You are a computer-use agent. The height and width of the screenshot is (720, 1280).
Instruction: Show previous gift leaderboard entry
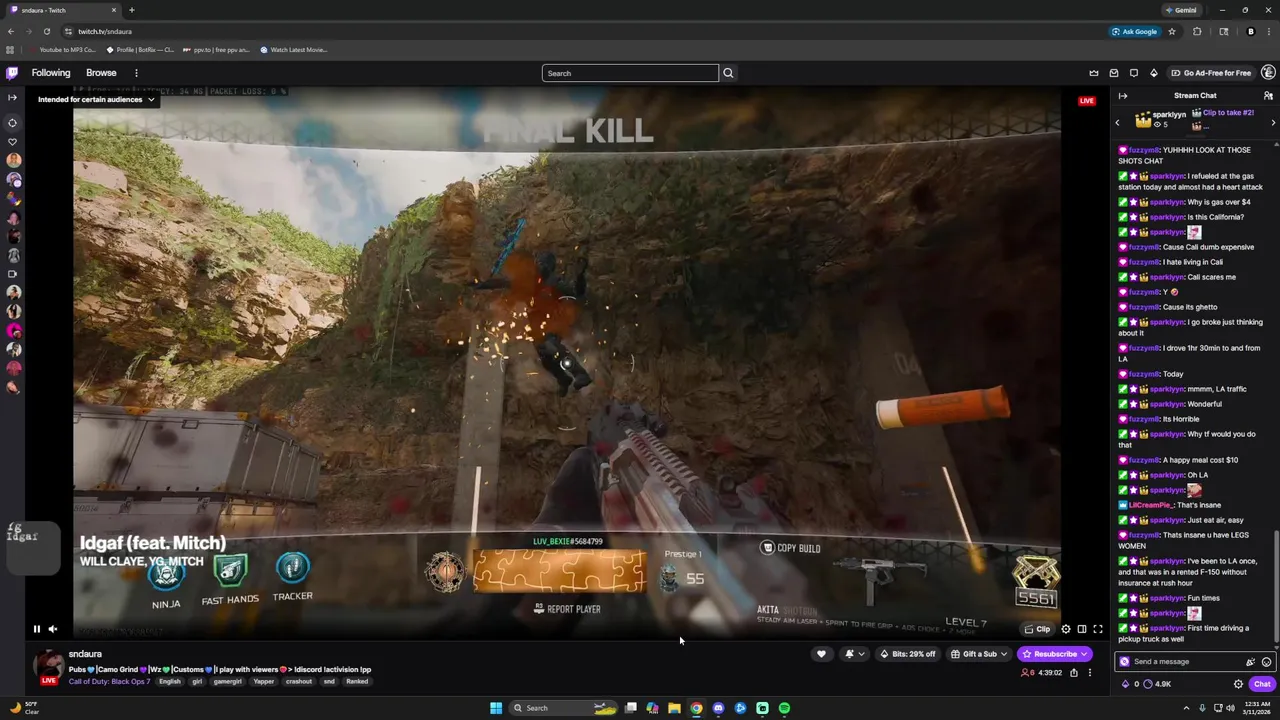[x=1118, y=123]
